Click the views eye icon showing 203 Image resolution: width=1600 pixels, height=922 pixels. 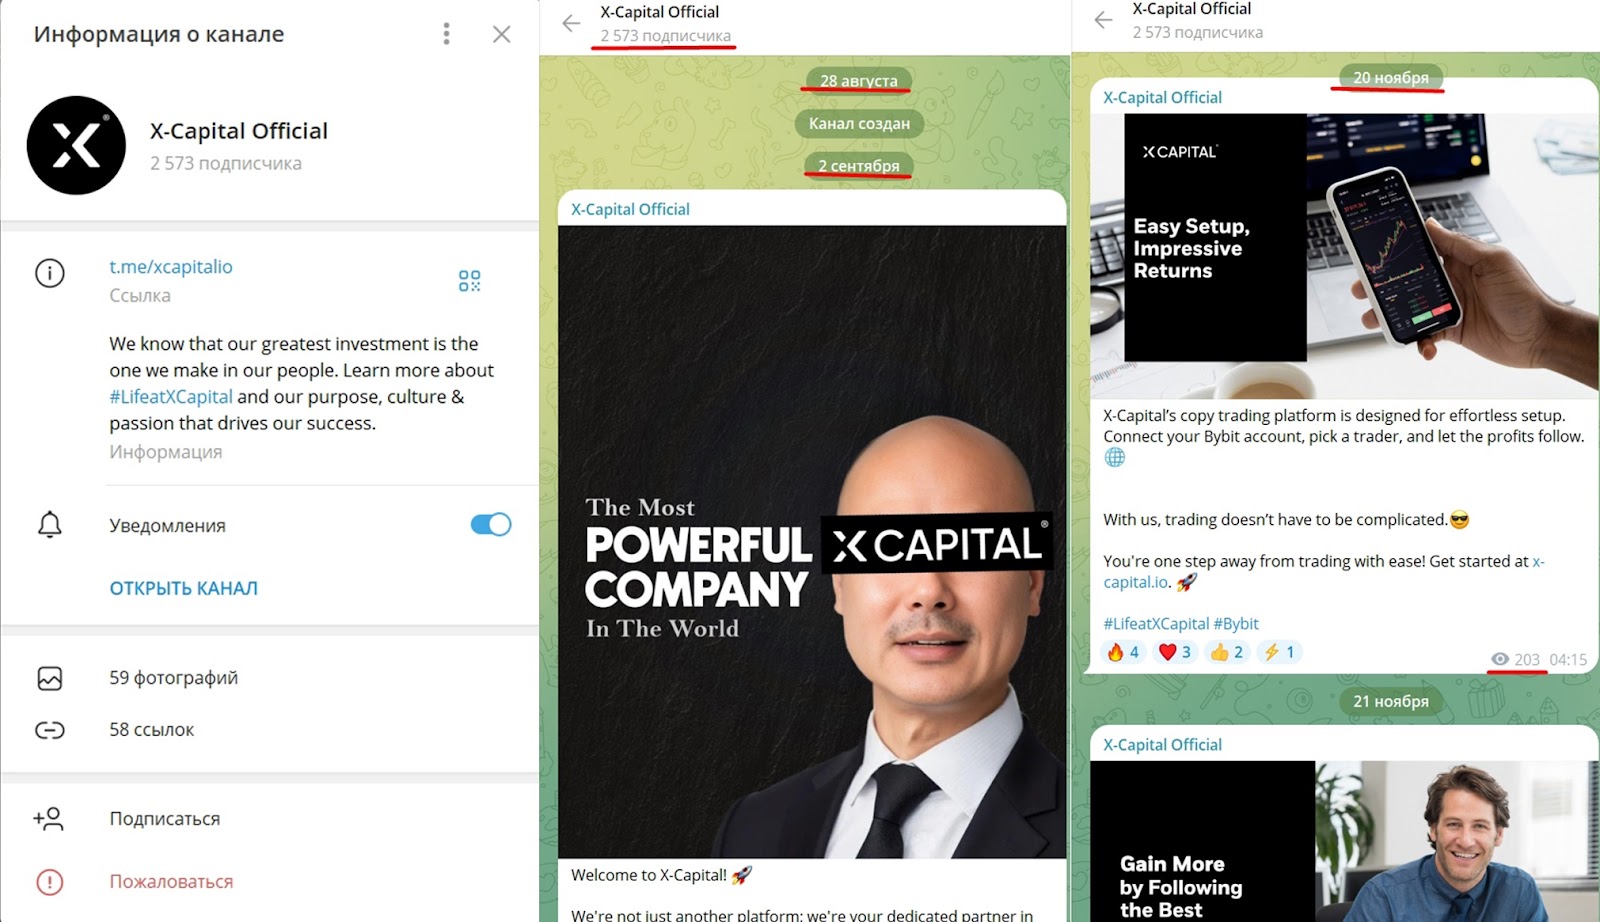1500,659
